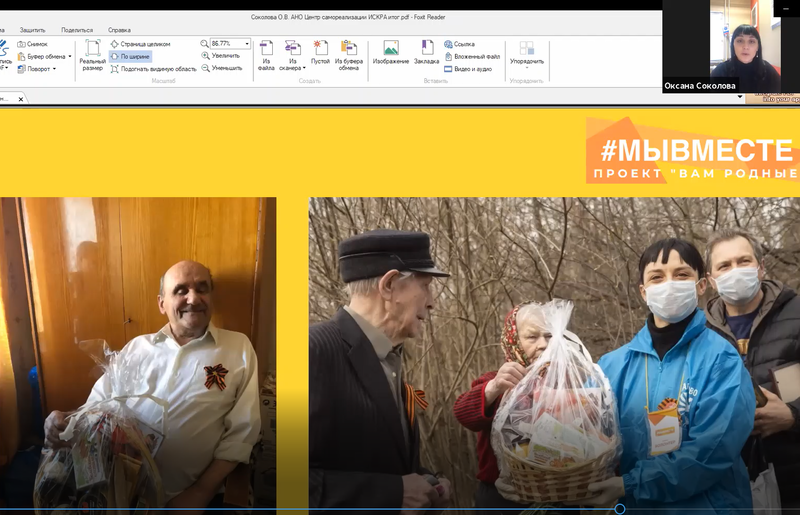Insert an Изображение image
The width and height of the screenshot is (800, 515).
tap(391, 53)
